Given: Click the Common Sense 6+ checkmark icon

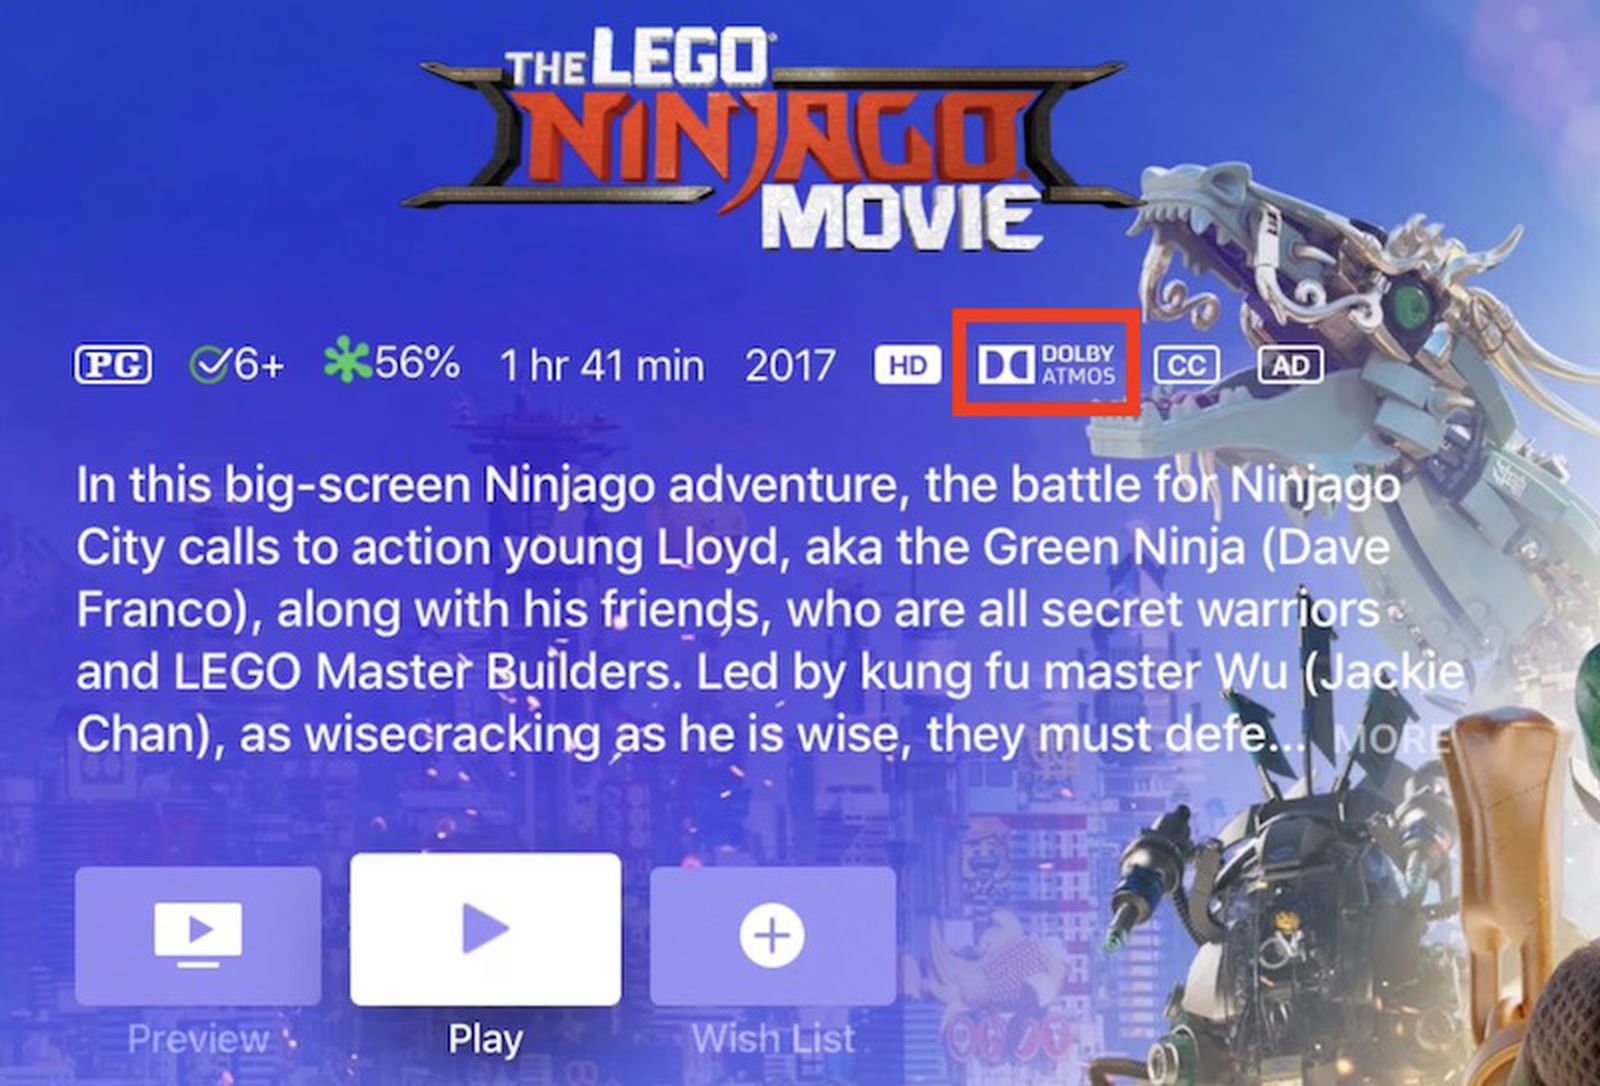Looking at the screenshot, I should [208, 365].
